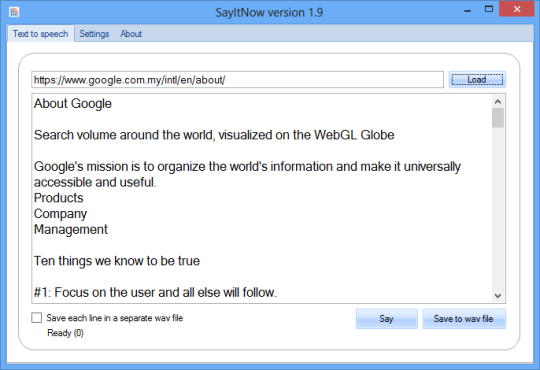540x370 pixels.
Task: Minimize the SayItNow window
Action: [467, 10]
